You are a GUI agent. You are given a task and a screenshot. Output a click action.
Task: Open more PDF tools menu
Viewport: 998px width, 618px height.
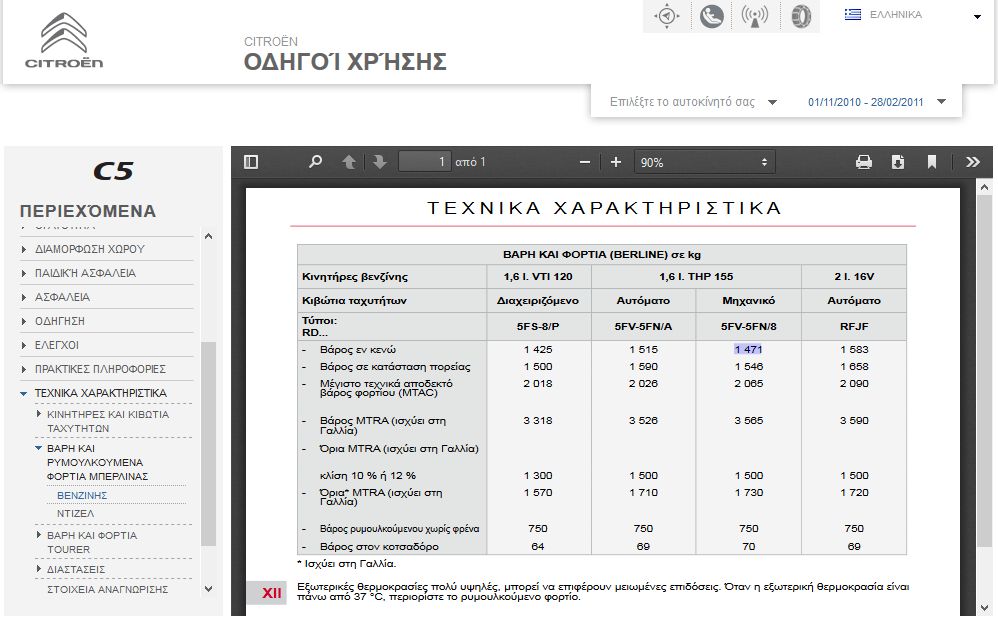(973, 162)
